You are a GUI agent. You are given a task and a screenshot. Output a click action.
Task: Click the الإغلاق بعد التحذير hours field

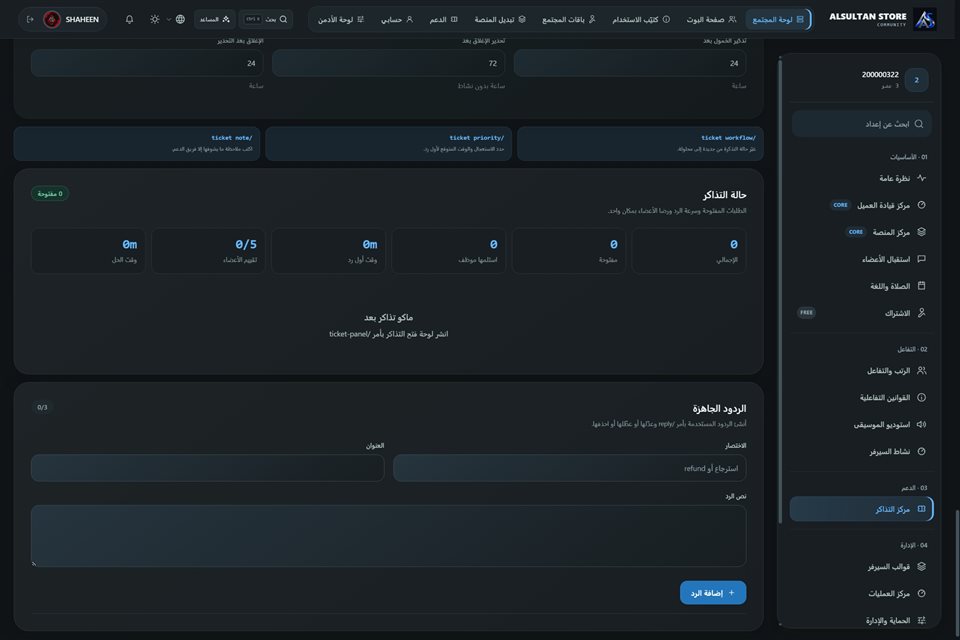point(147,64)
